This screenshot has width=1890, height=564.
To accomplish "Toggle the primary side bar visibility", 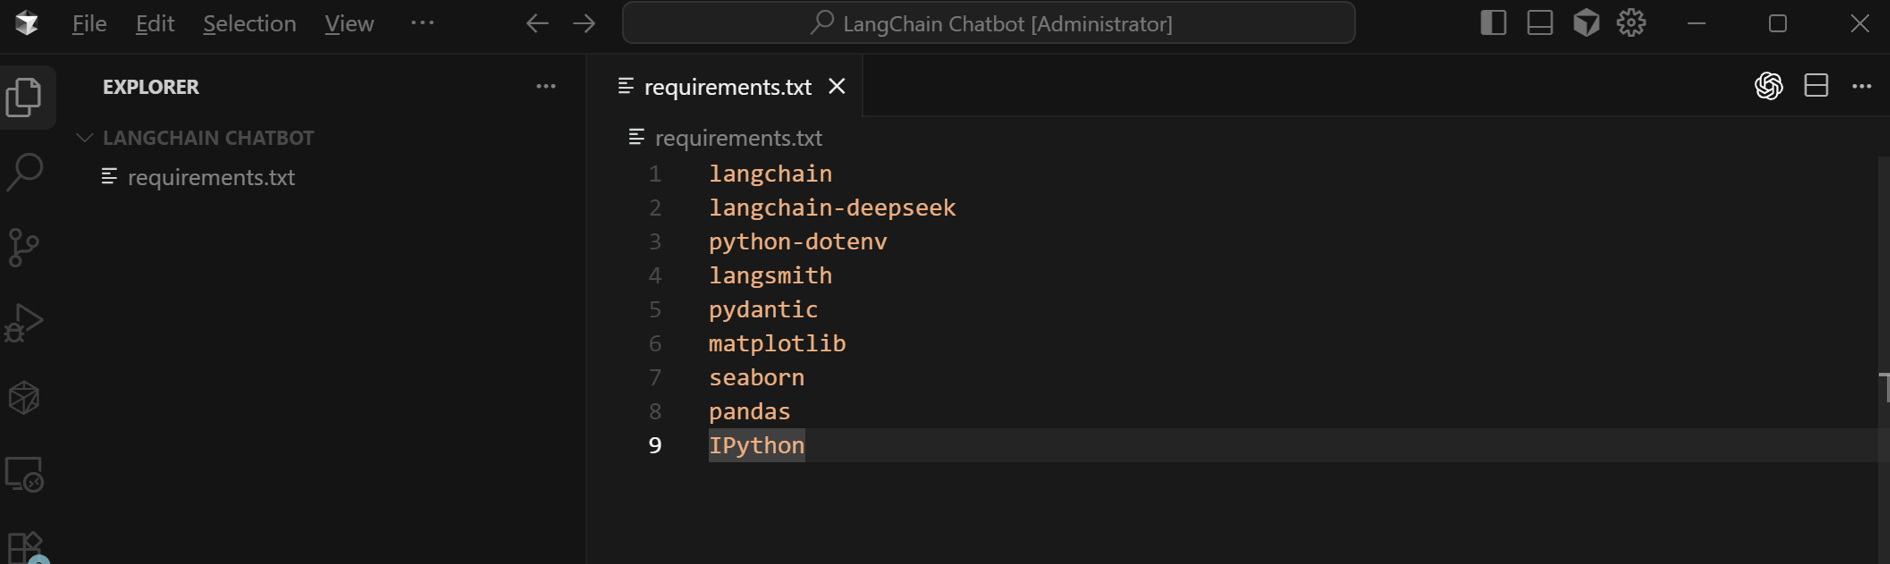I will [1493, 23].
